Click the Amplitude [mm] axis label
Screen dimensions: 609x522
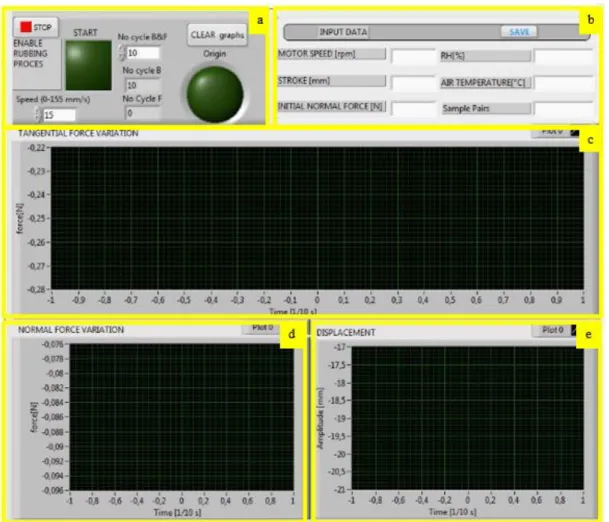[x=320, y=418]
